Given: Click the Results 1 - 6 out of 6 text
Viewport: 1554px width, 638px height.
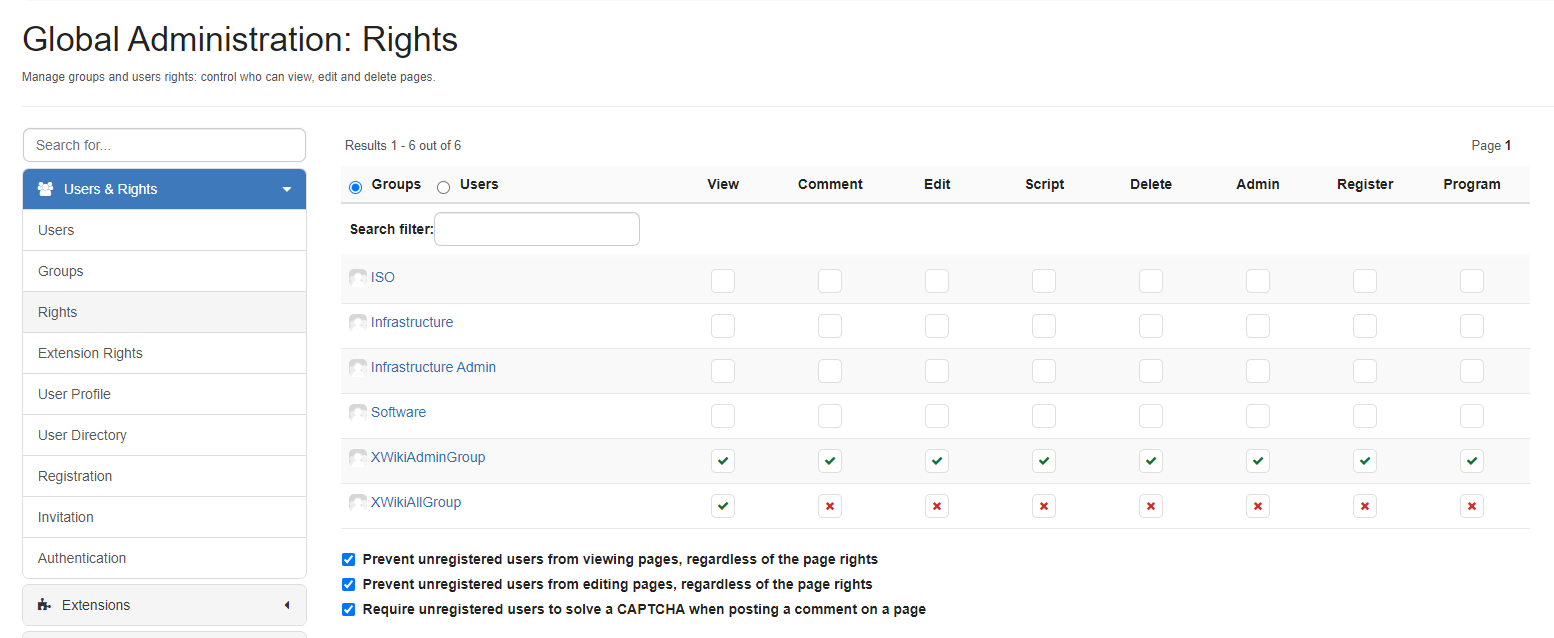Looking at the screenshot, I should [x=403, y=145].
